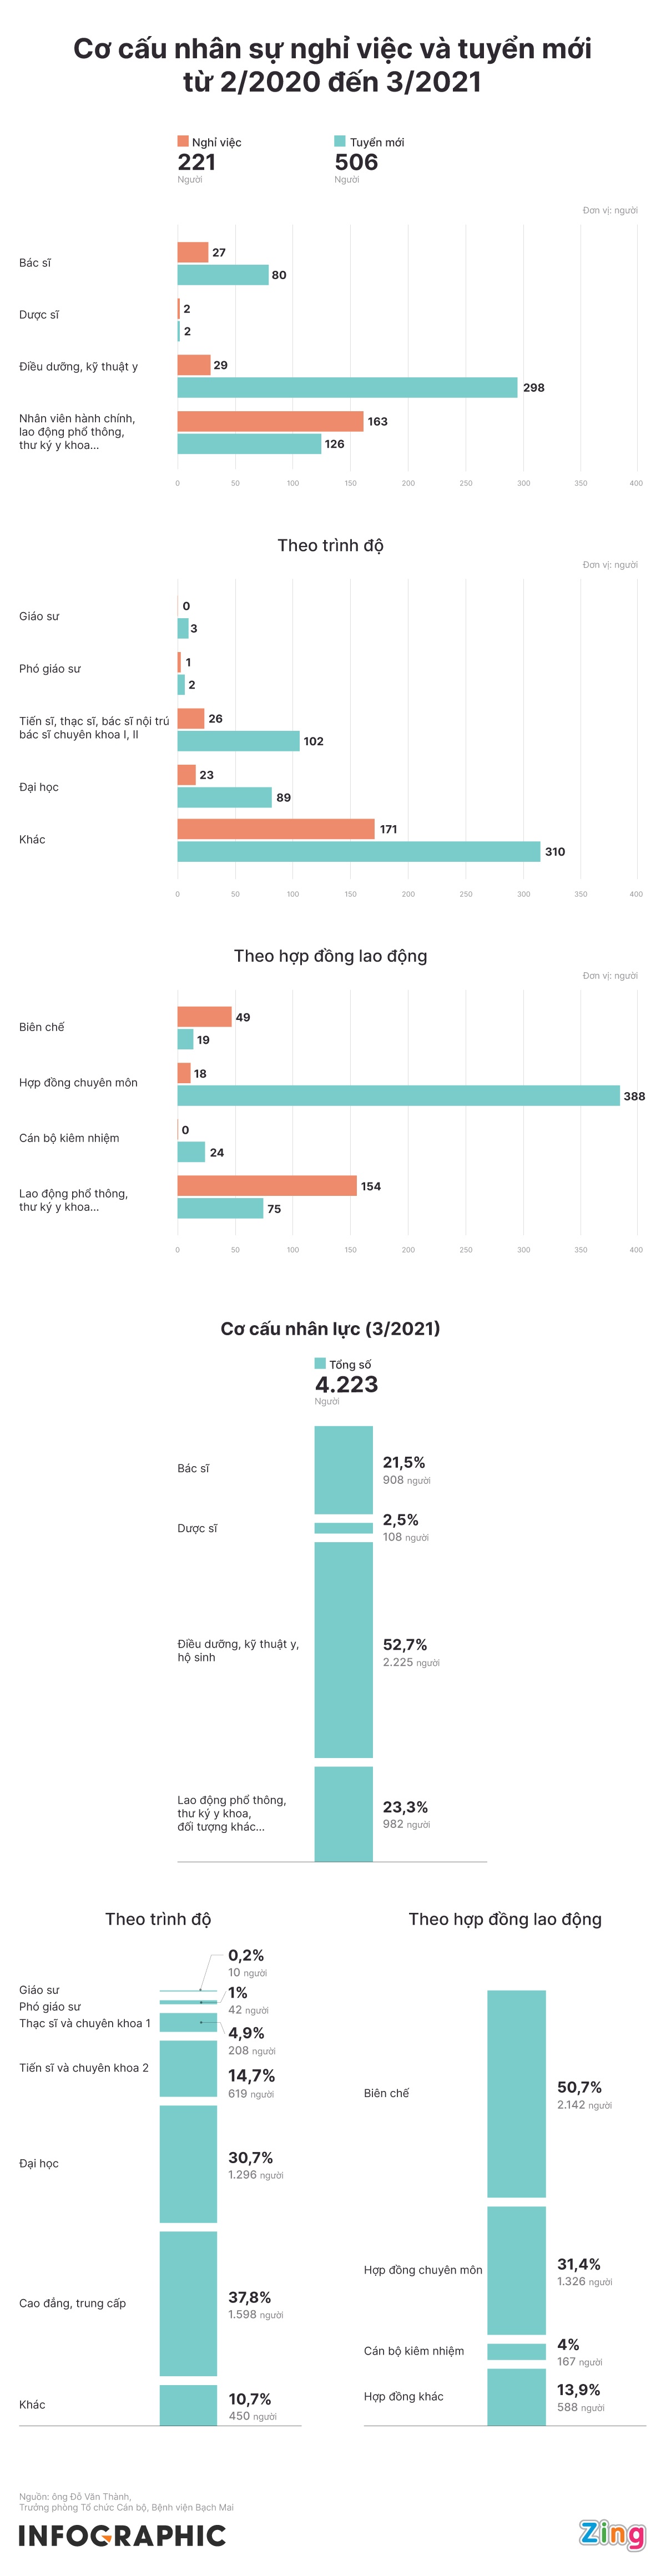Click the 'Theo hợp đồng lao động' bar chart heading
Image resolution: width=666 pixels, height=2576 pixels.
click(330, 956)
